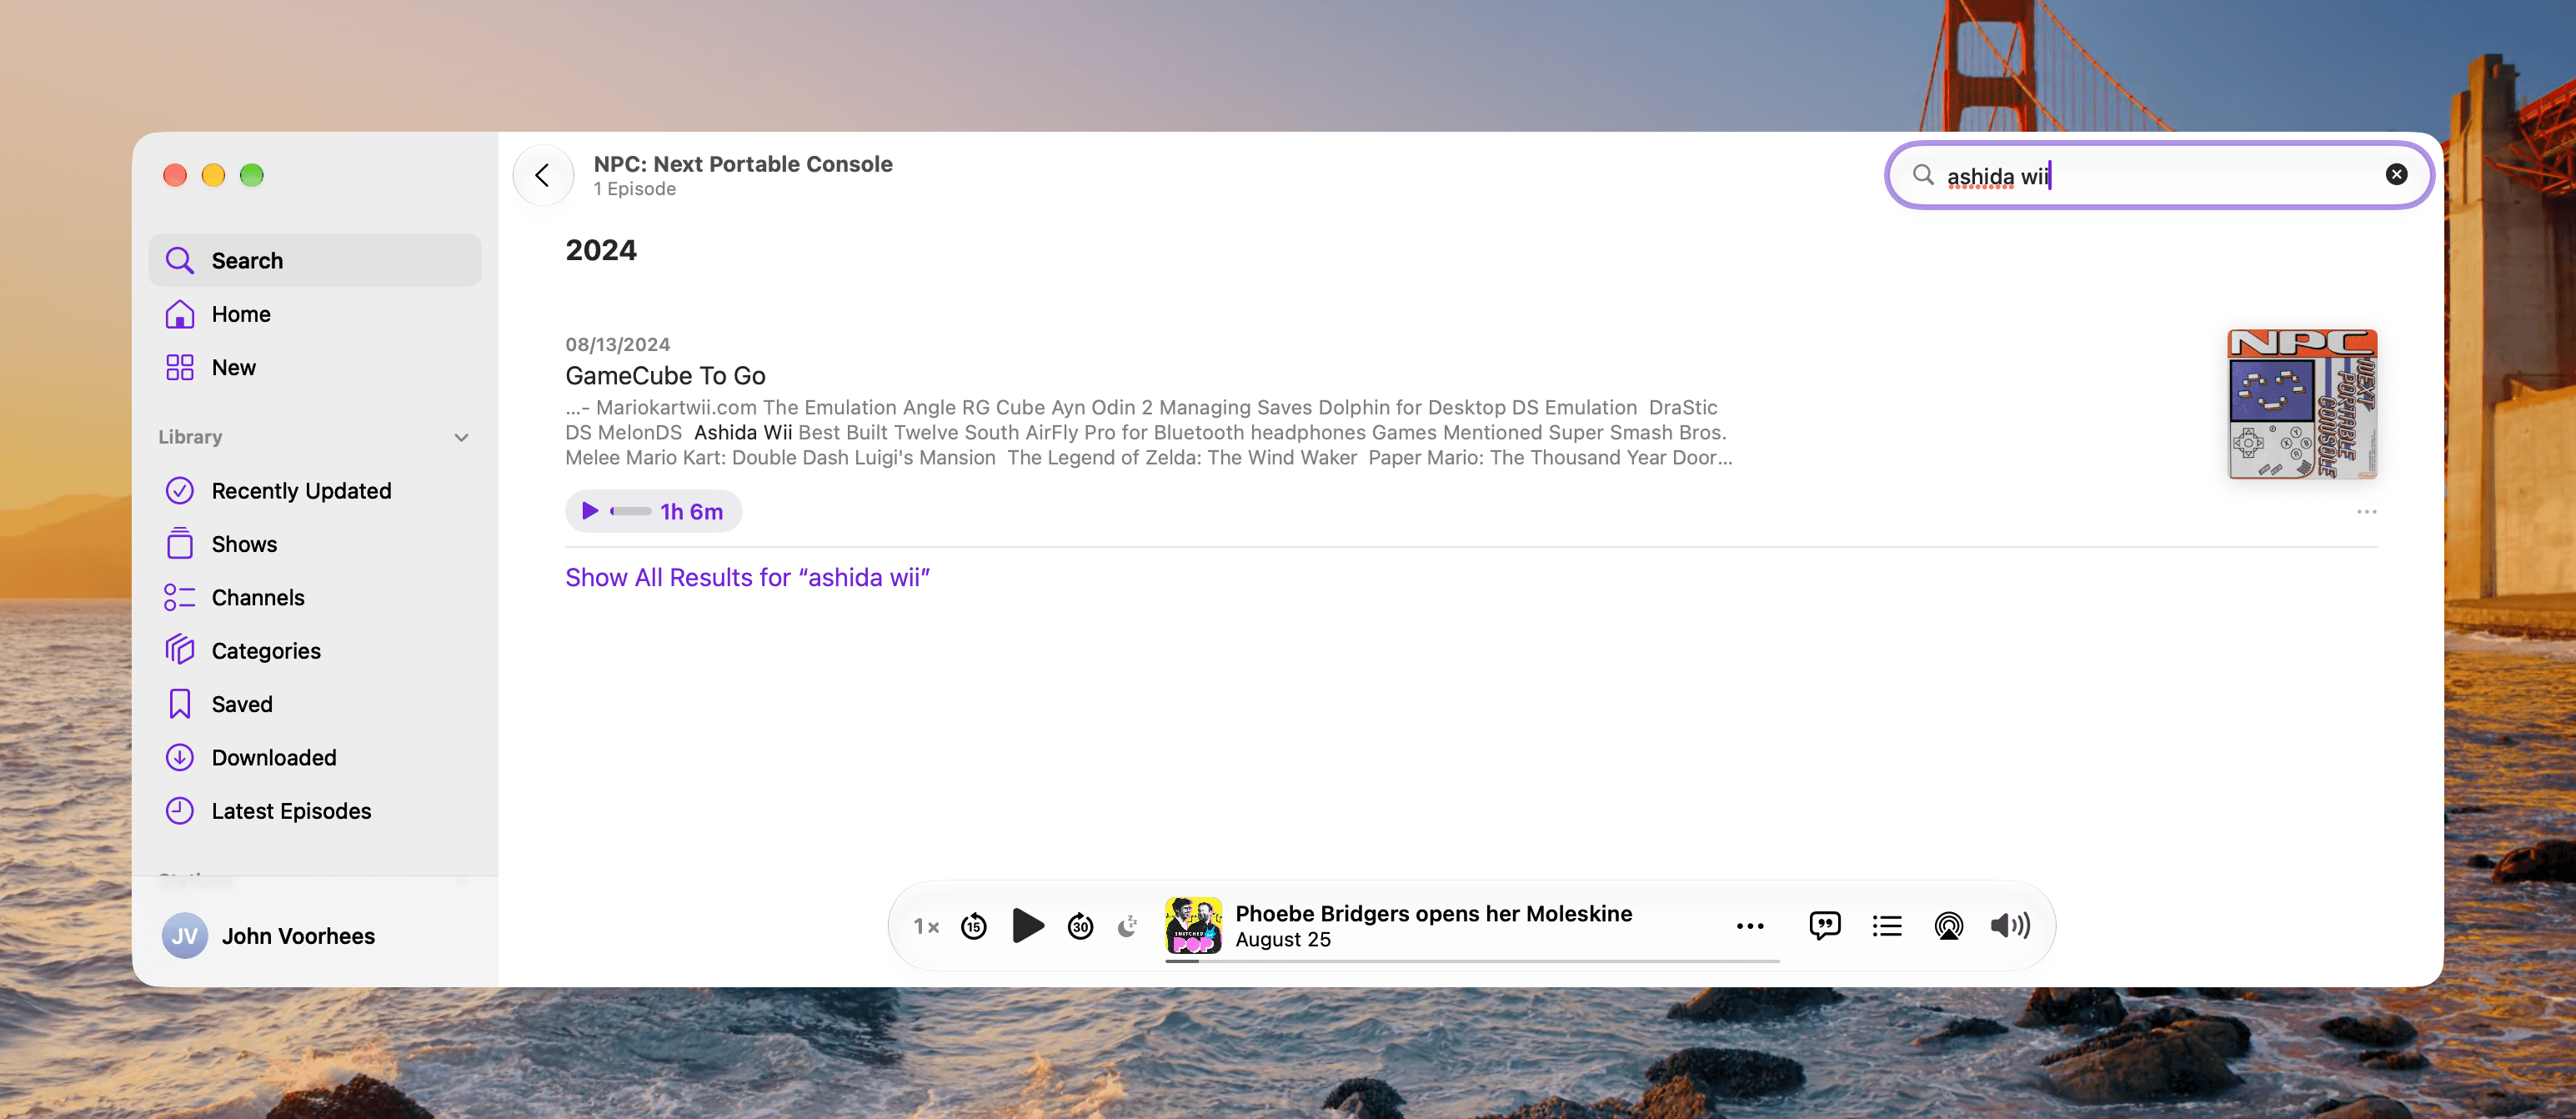
Task: Adjust volume via speaker icon
Action: tap(2010, 926)
